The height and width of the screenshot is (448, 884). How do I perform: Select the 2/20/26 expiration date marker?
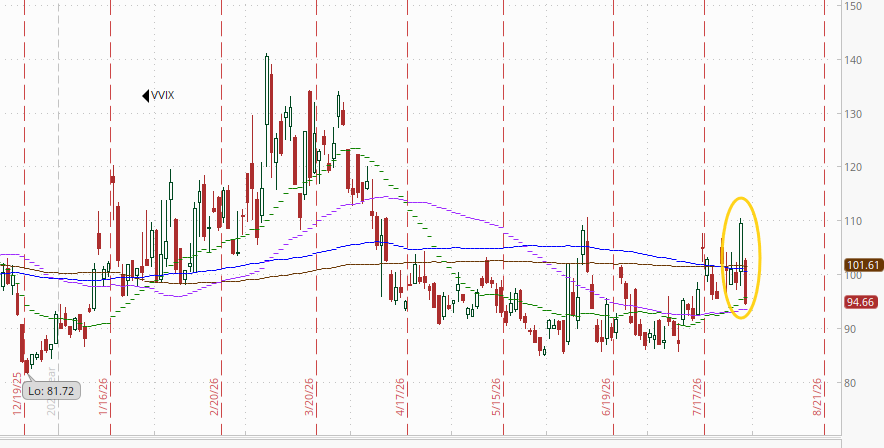(214, 397)
